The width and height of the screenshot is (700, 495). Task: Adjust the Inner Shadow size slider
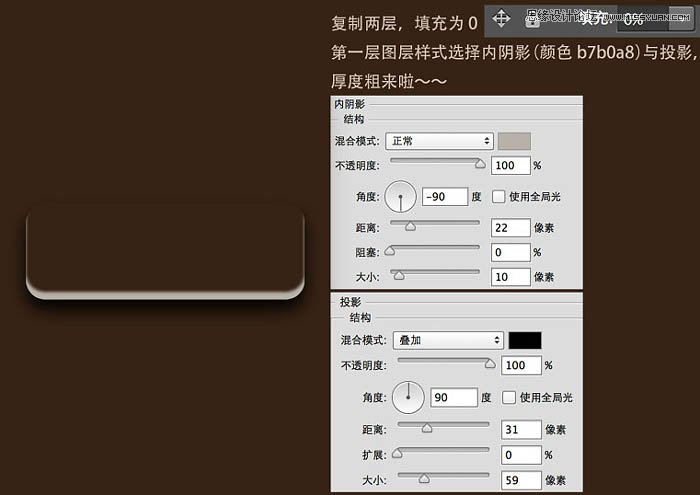click(x=399, y=275)
